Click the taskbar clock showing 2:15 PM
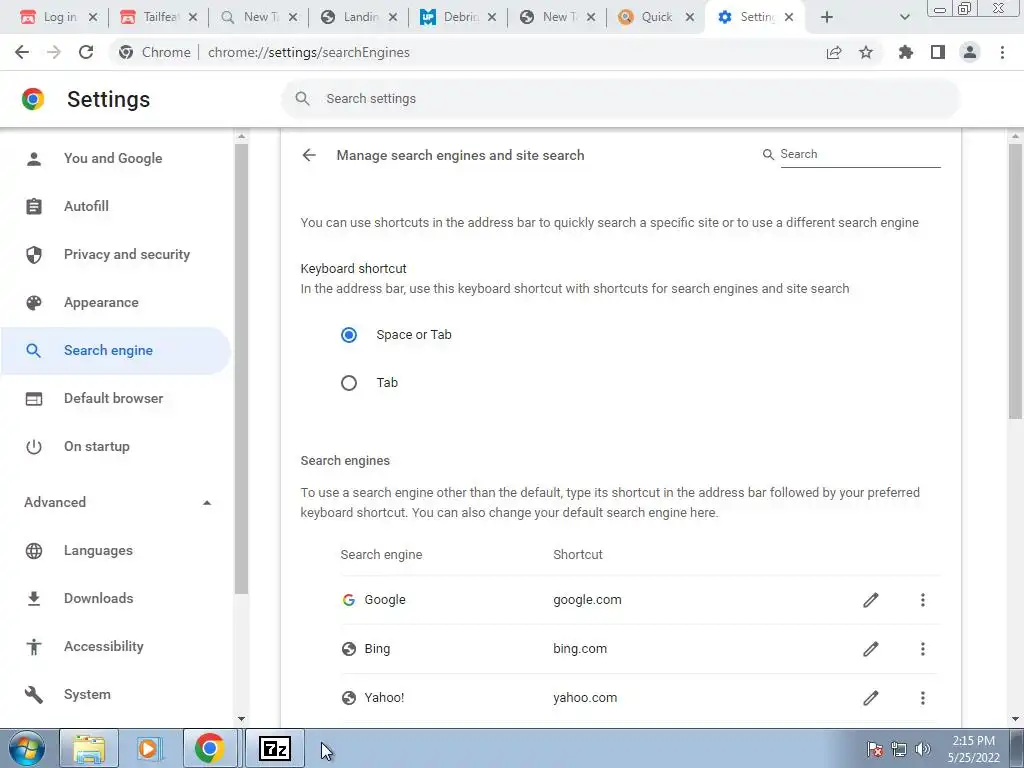 coord(974,749)
